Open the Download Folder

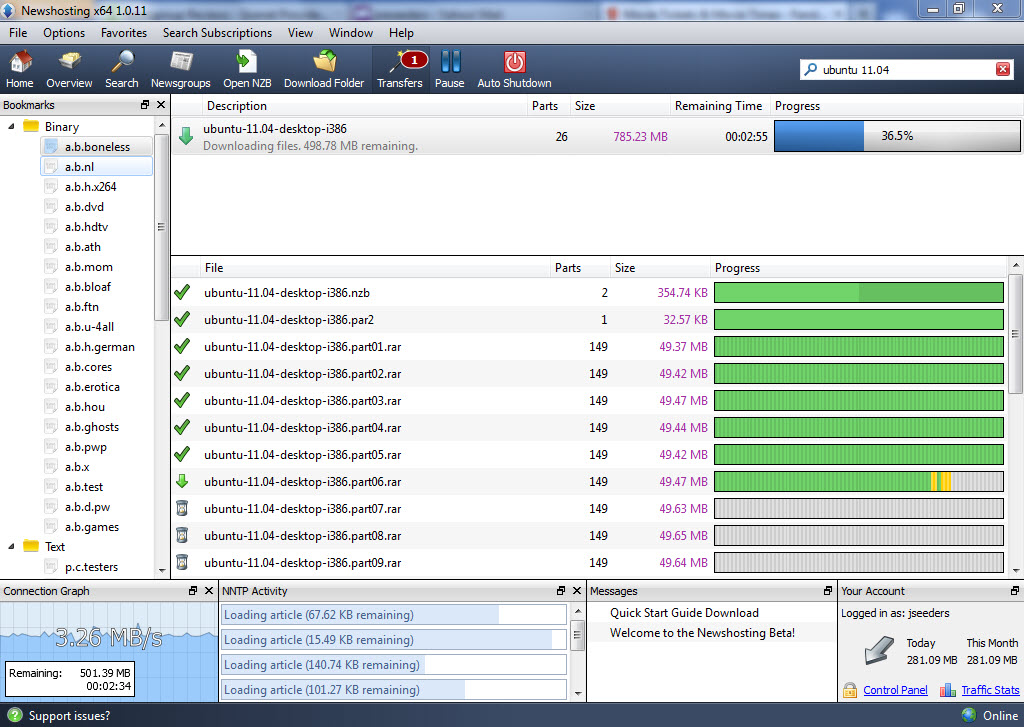click(x=324, y=69)
